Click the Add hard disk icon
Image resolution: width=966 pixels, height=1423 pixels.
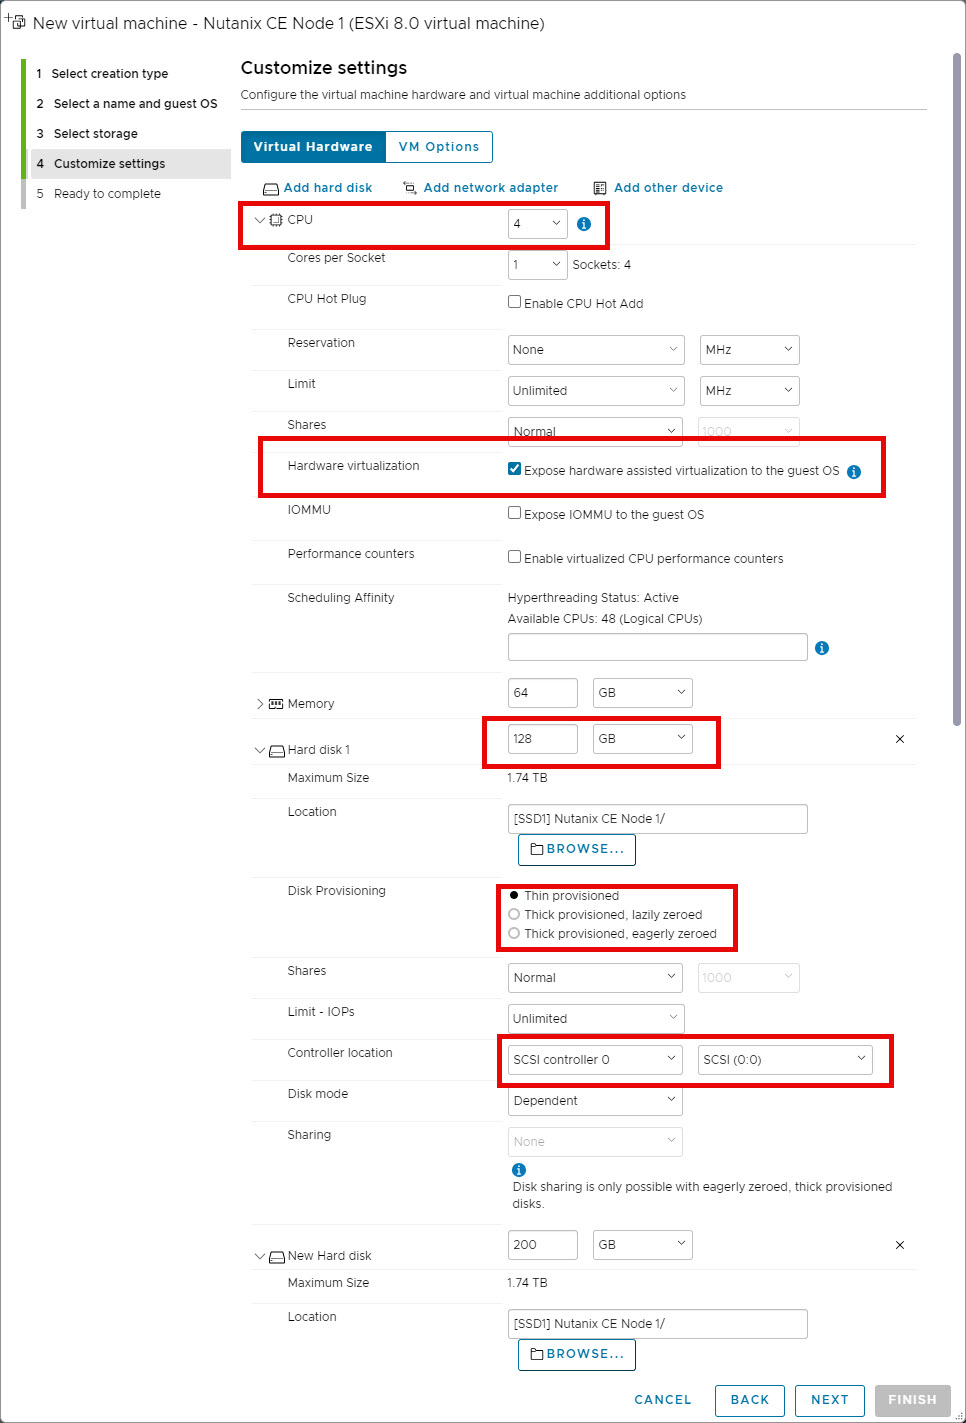(270, 187)
